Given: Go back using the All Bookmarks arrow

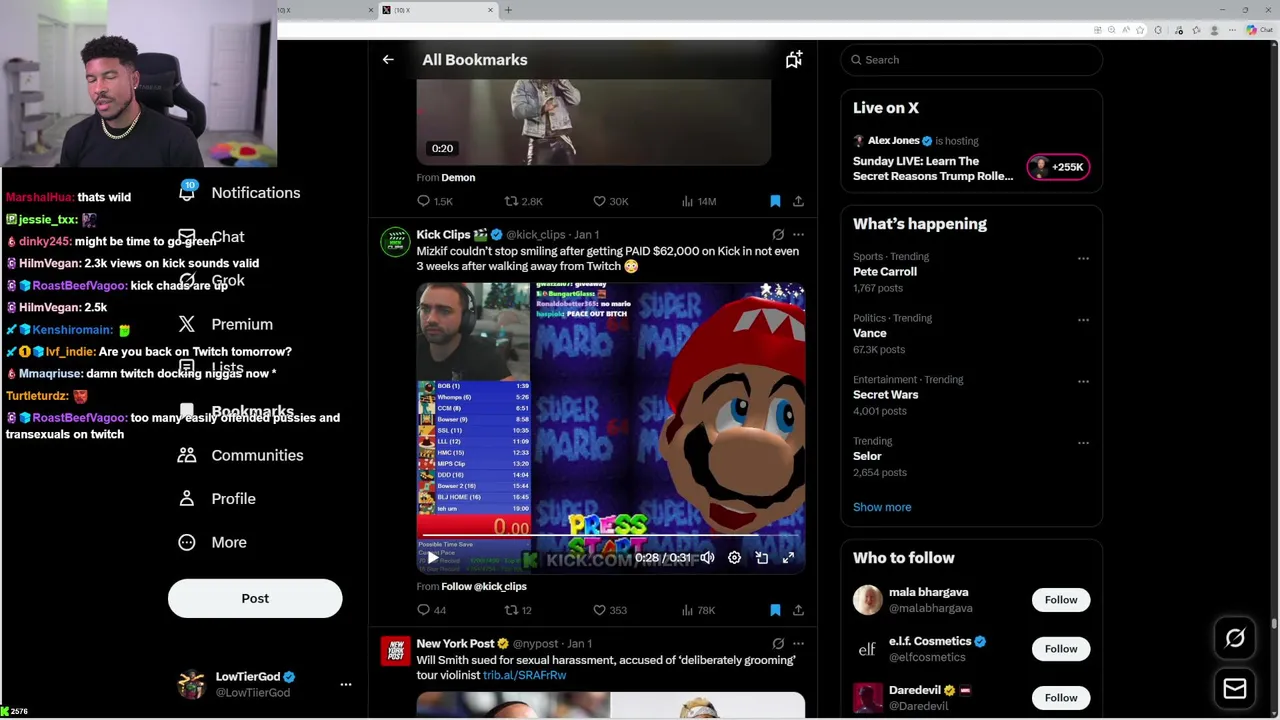Looking at the screenshot, I should [x=388, y=60].
